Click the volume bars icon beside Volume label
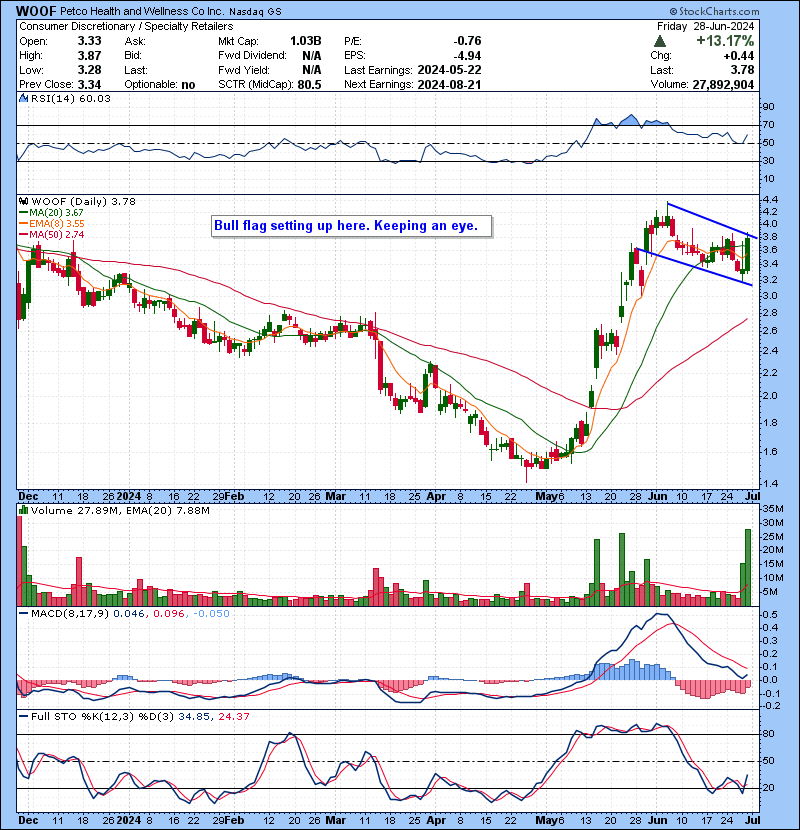The height and width of the screenshot is (830, 800). point(23,510)
